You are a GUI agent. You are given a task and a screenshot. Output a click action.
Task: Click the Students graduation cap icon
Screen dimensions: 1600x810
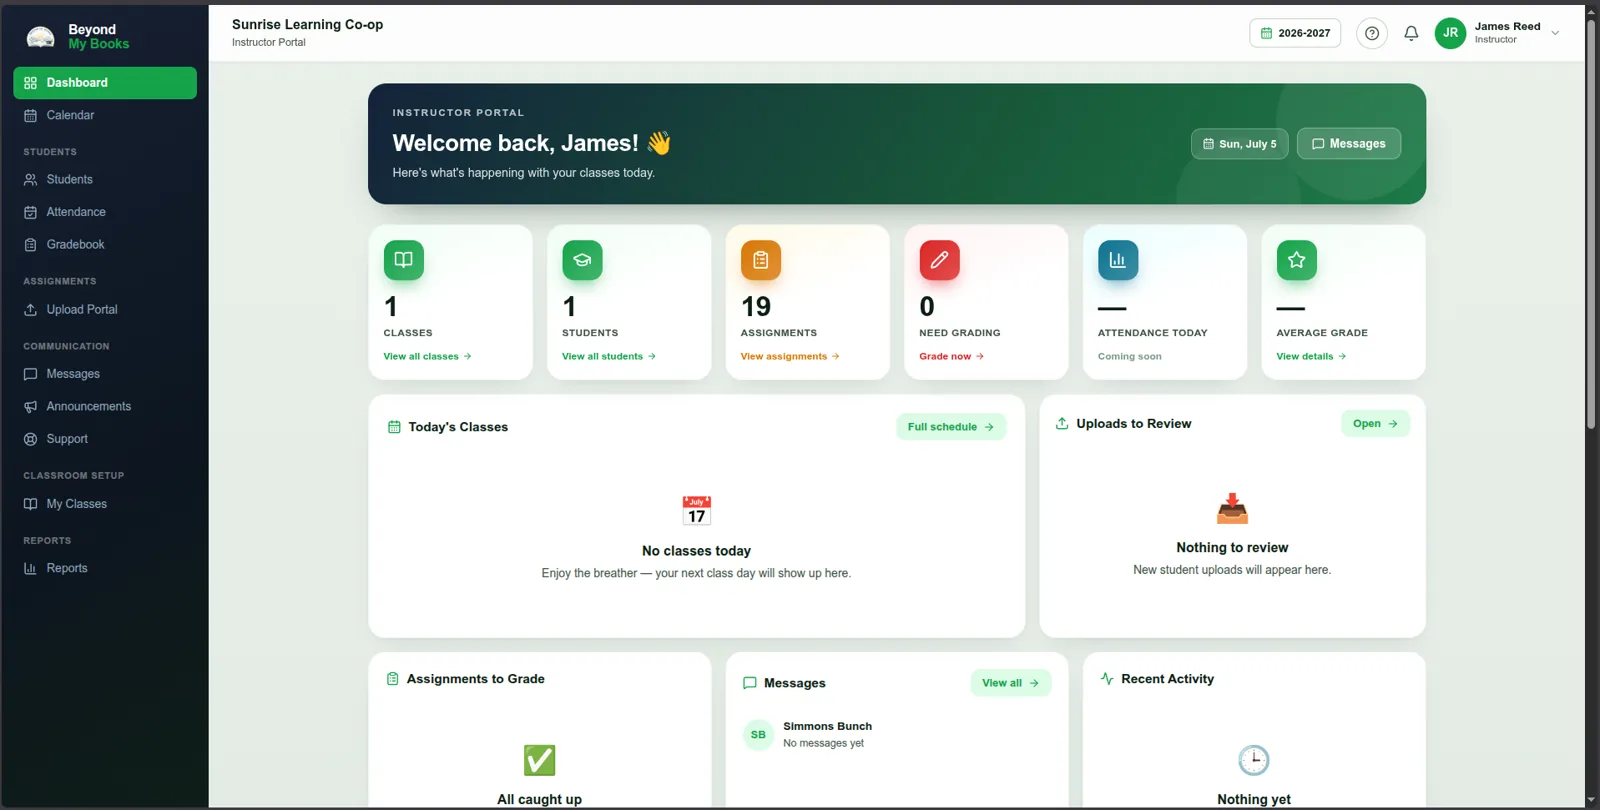point(582,260)
